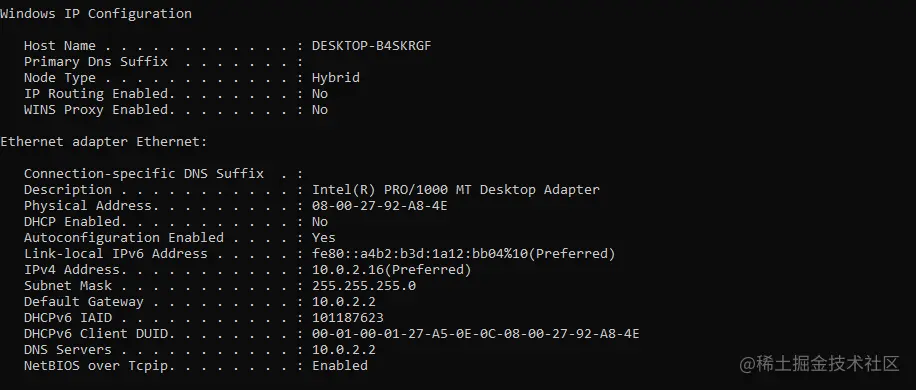Click the Autoconfiguration Enabled value Yes
Screen dimensions: 916x390
click(324, 238)
